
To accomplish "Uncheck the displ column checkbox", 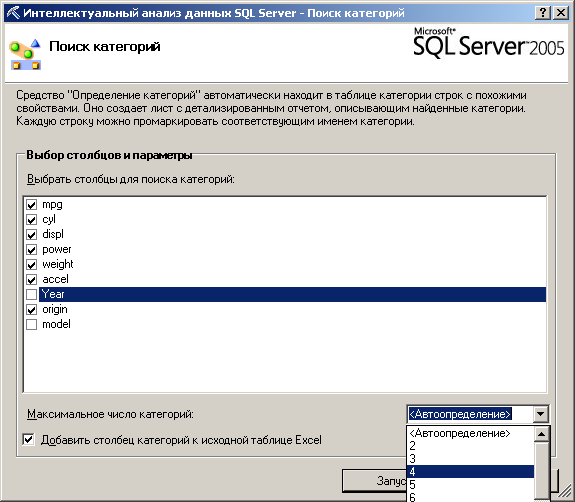I will tap(32, 235).
